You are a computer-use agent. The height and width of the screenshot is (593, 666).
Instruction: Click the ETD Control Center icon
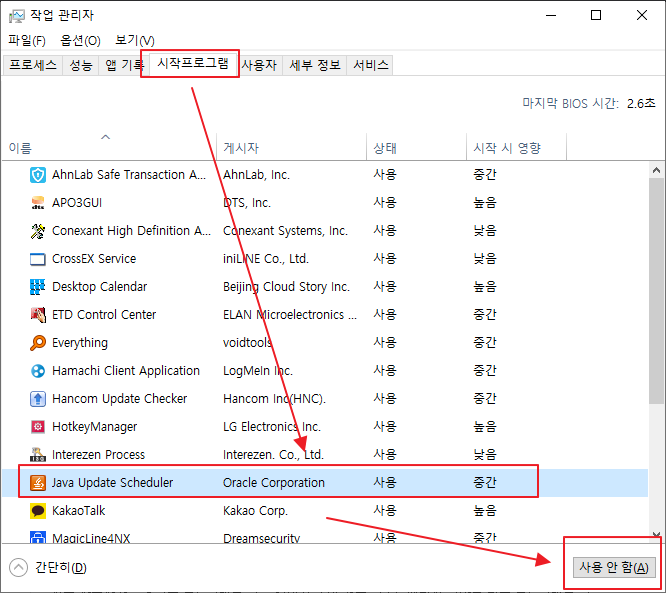pyautogui.click(x=38, y=315)
